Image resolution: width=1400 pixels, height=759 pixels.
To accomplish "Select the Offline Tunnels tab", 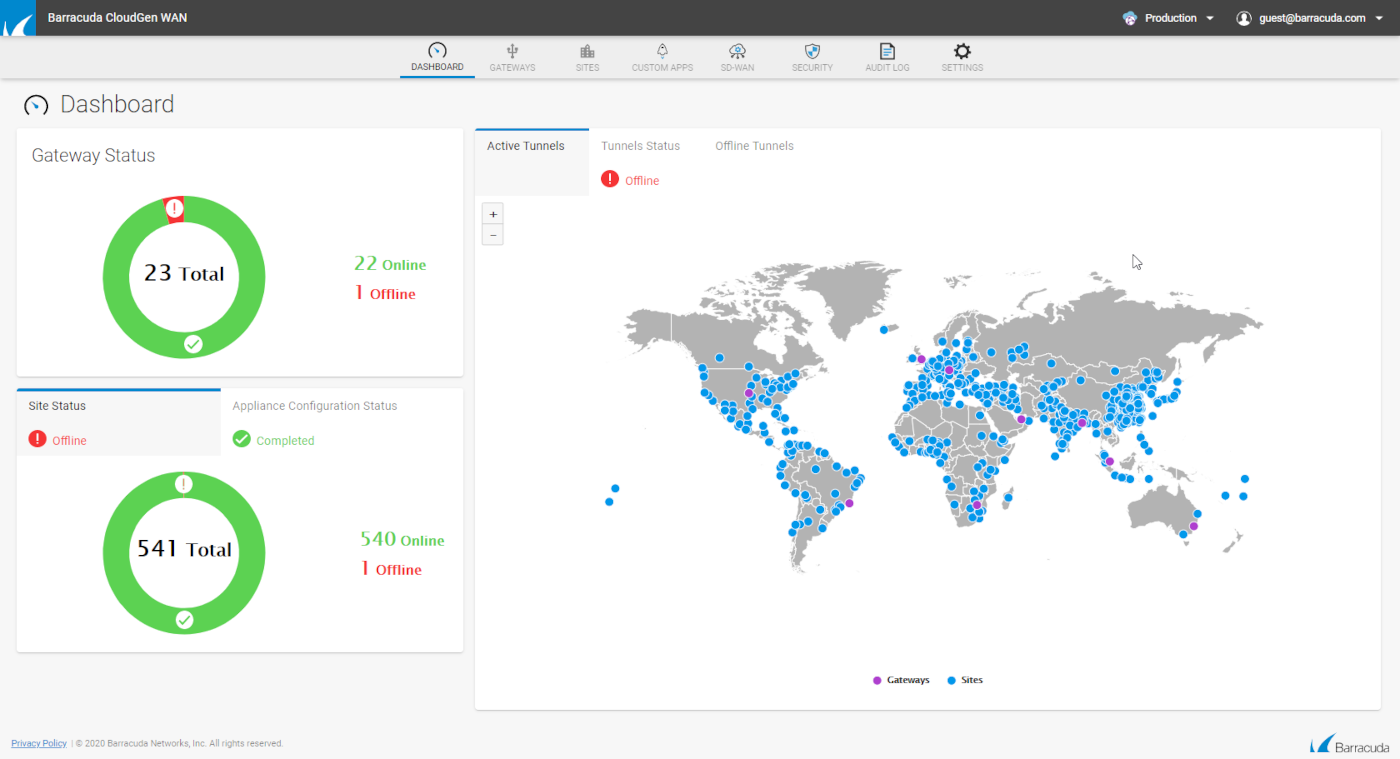I will pos(753,145).
